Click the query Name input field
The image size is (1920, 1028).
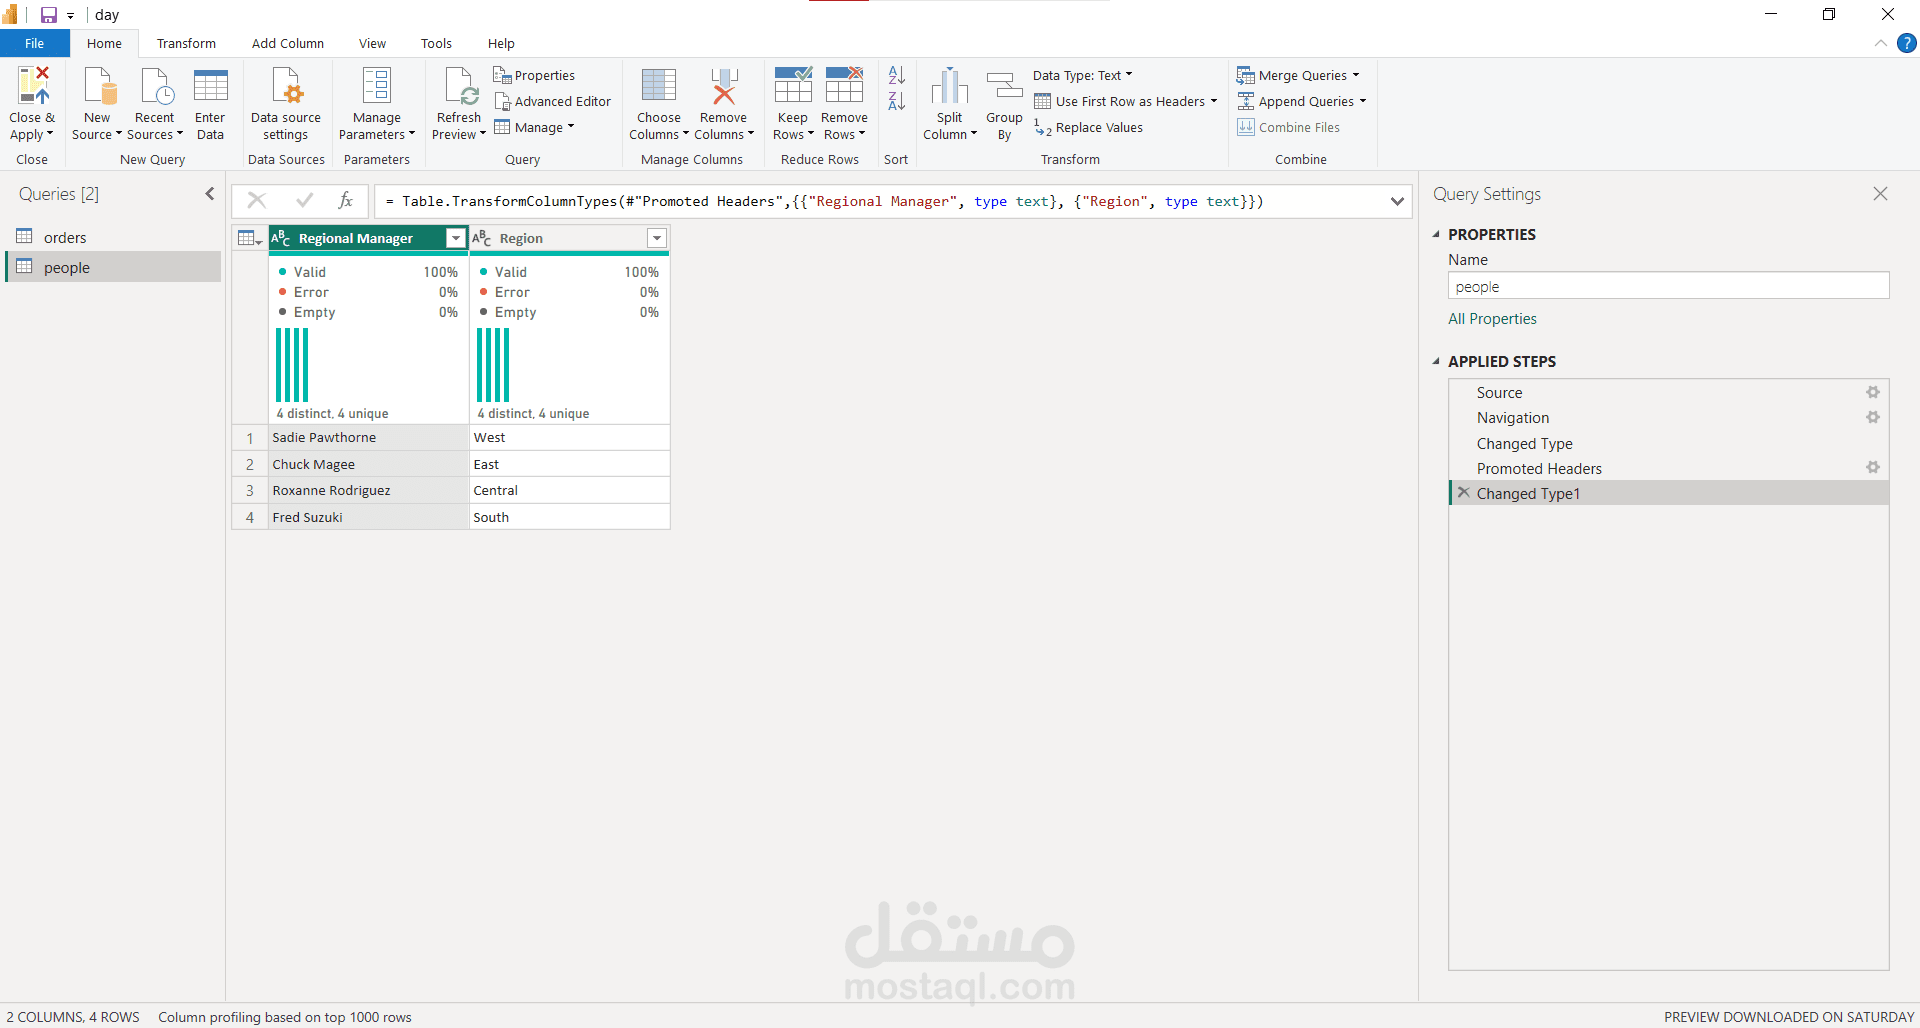[1668, 287]
